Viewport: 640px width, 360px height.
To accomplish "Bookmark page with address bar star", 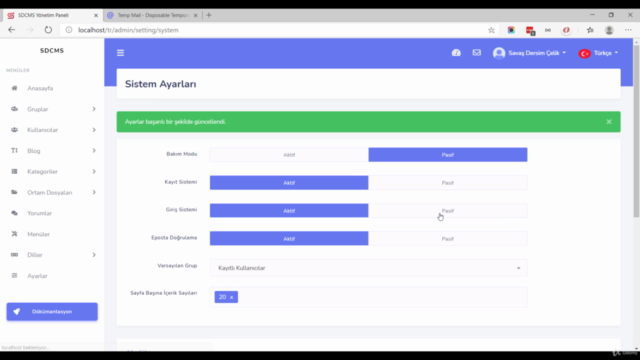I will [x=491, y=30].
